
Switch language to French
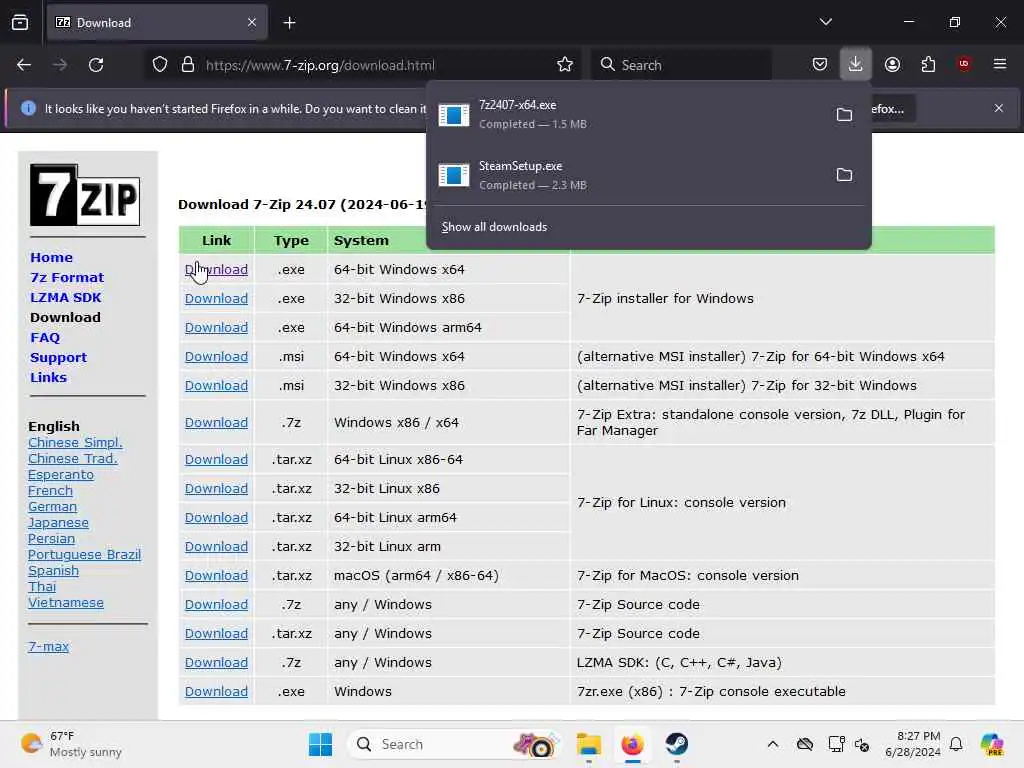50,490
